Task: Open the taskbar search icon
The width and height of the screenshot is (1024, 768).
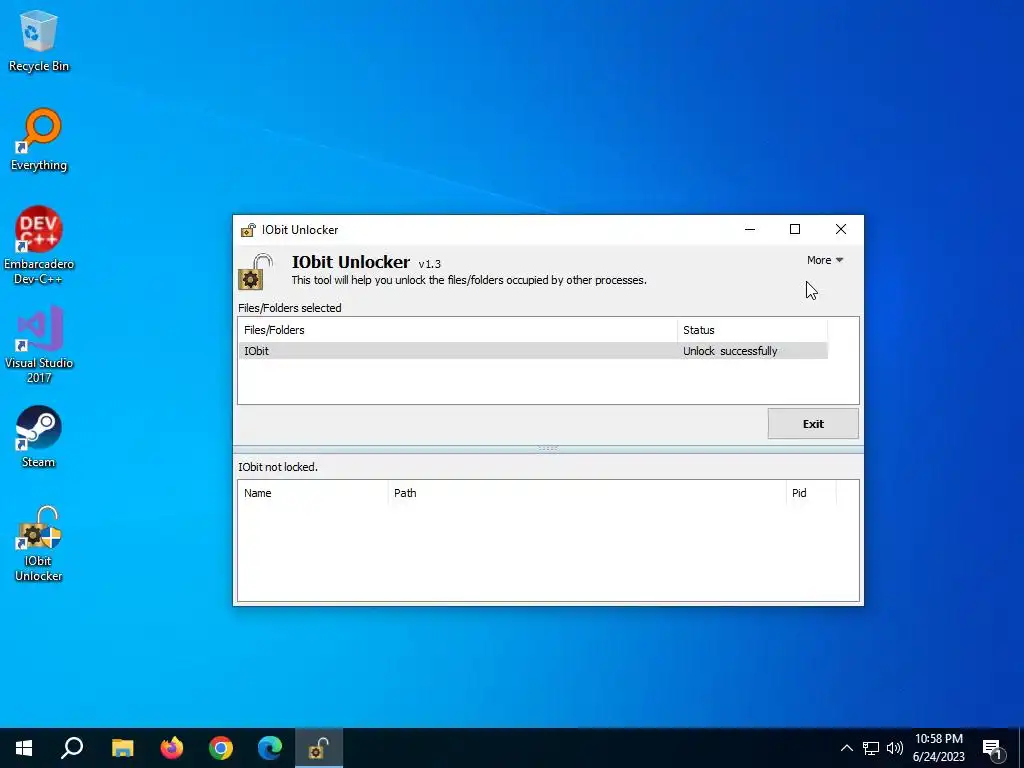Action: (x=72, y=748)
